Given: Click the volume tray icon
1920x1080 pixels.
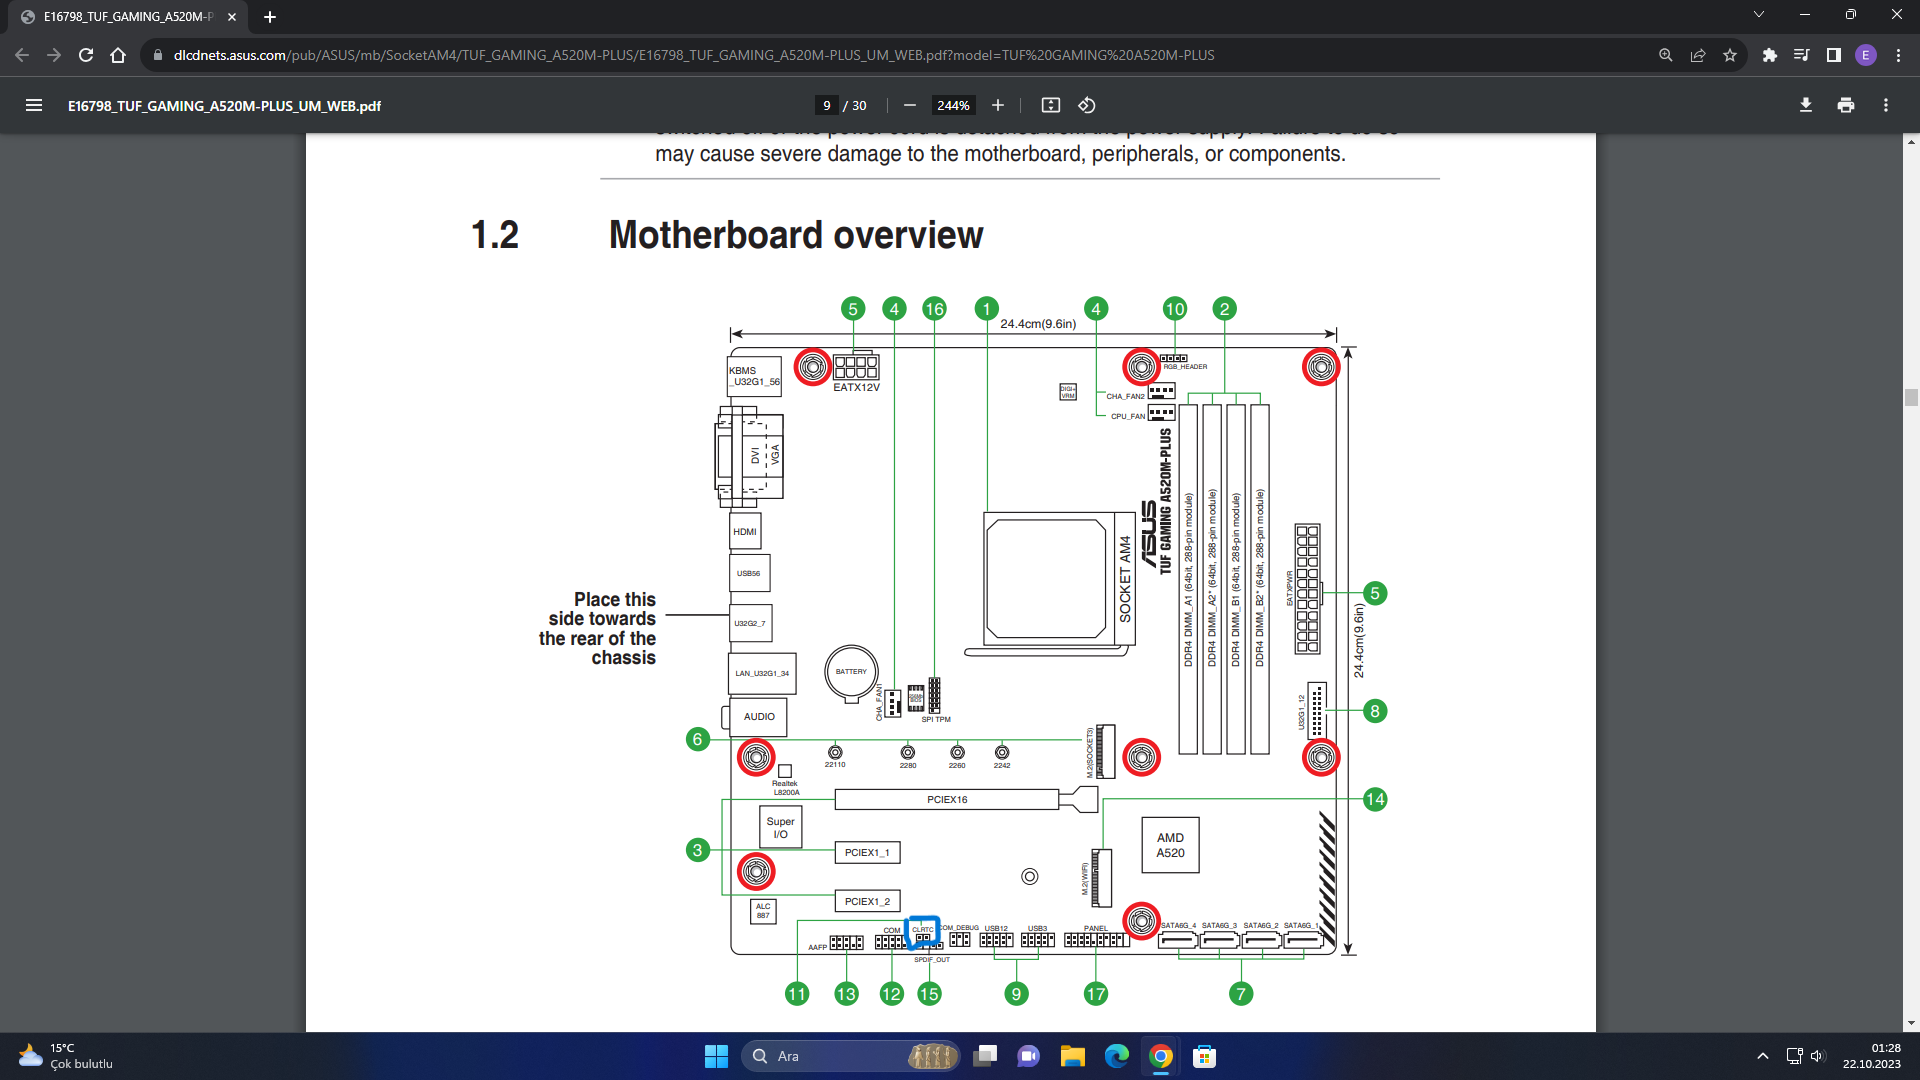Looking at the screenshot, I should pos(1817,1056).
